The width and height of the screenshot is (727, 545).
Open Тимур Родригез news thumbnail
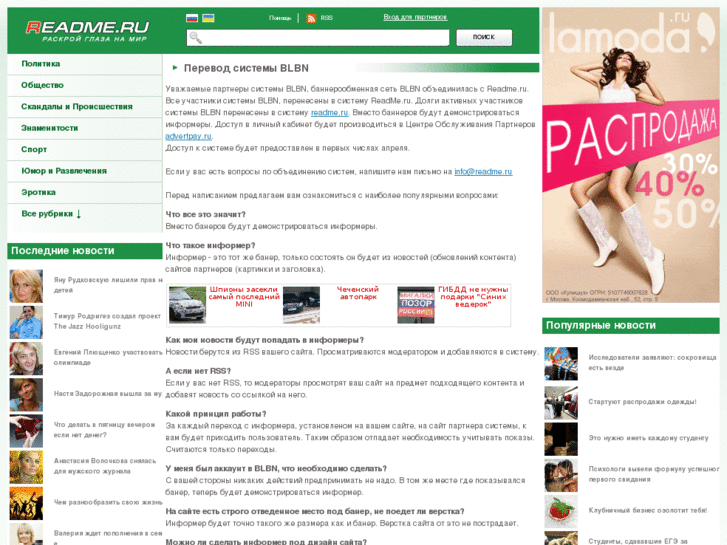(x=26, y=322)
